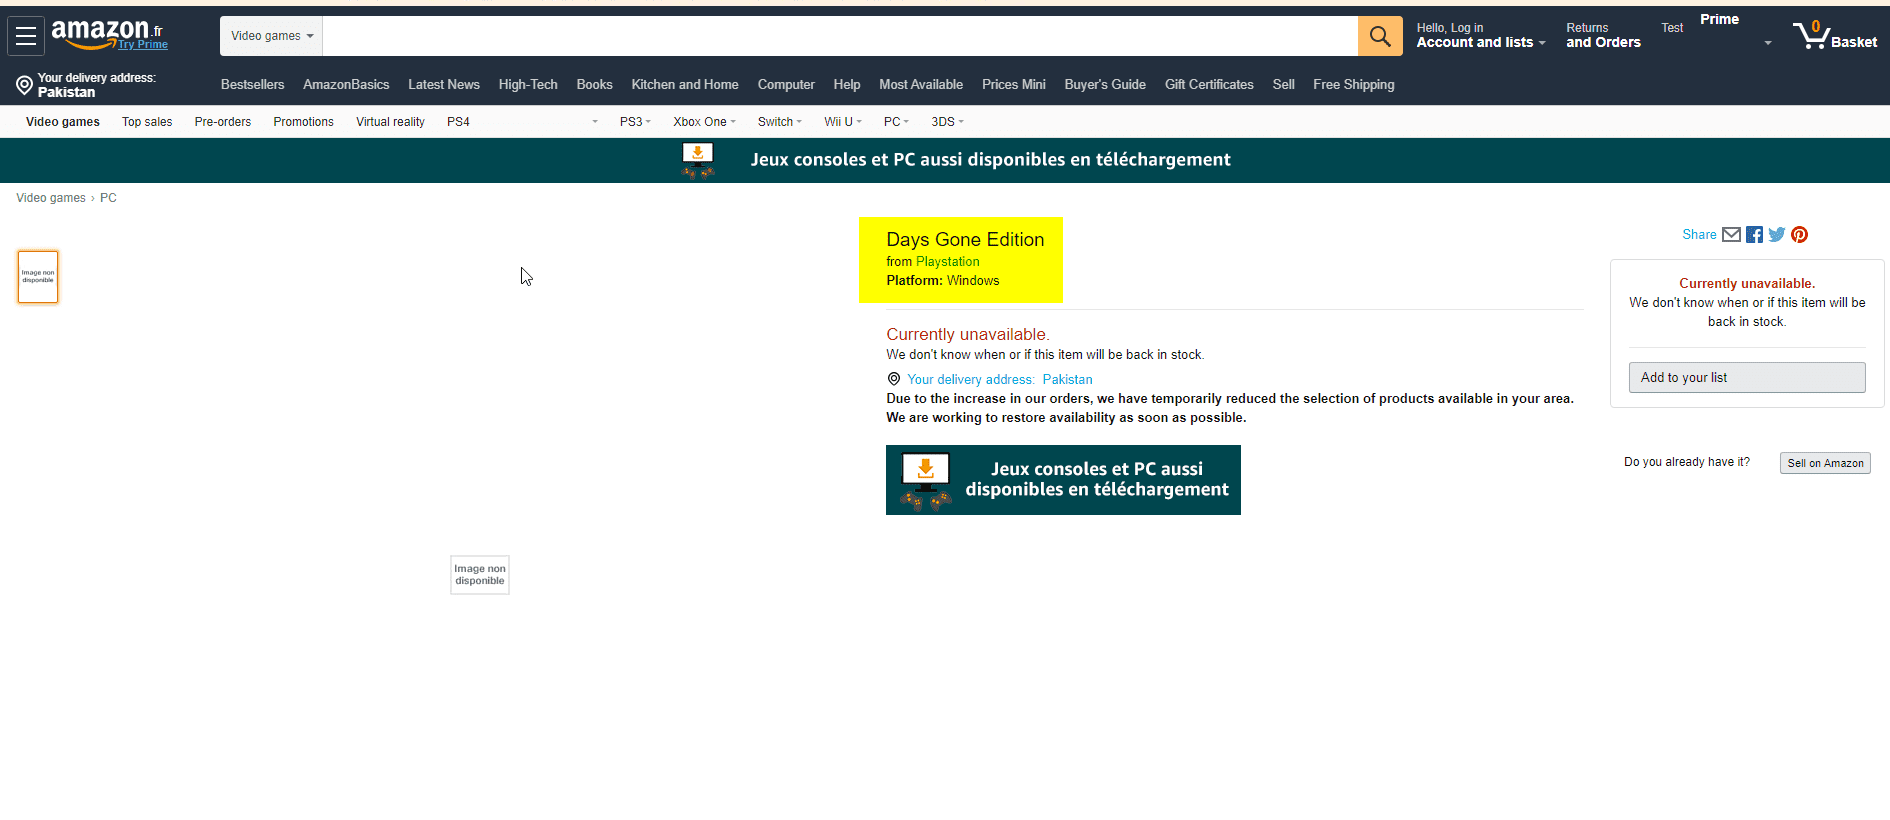Share on Pinterest icon
The image size is (1890, 820).
(1799, 235)
